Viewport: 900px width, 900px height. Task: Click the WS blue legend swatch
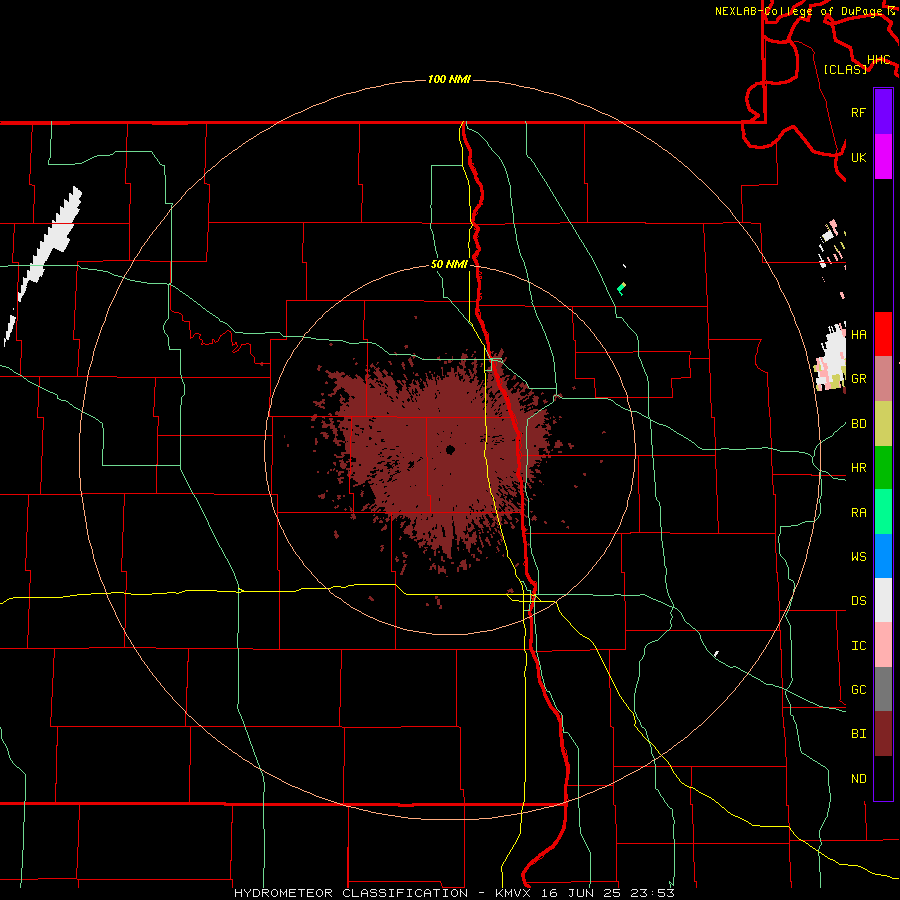(883, 556)
